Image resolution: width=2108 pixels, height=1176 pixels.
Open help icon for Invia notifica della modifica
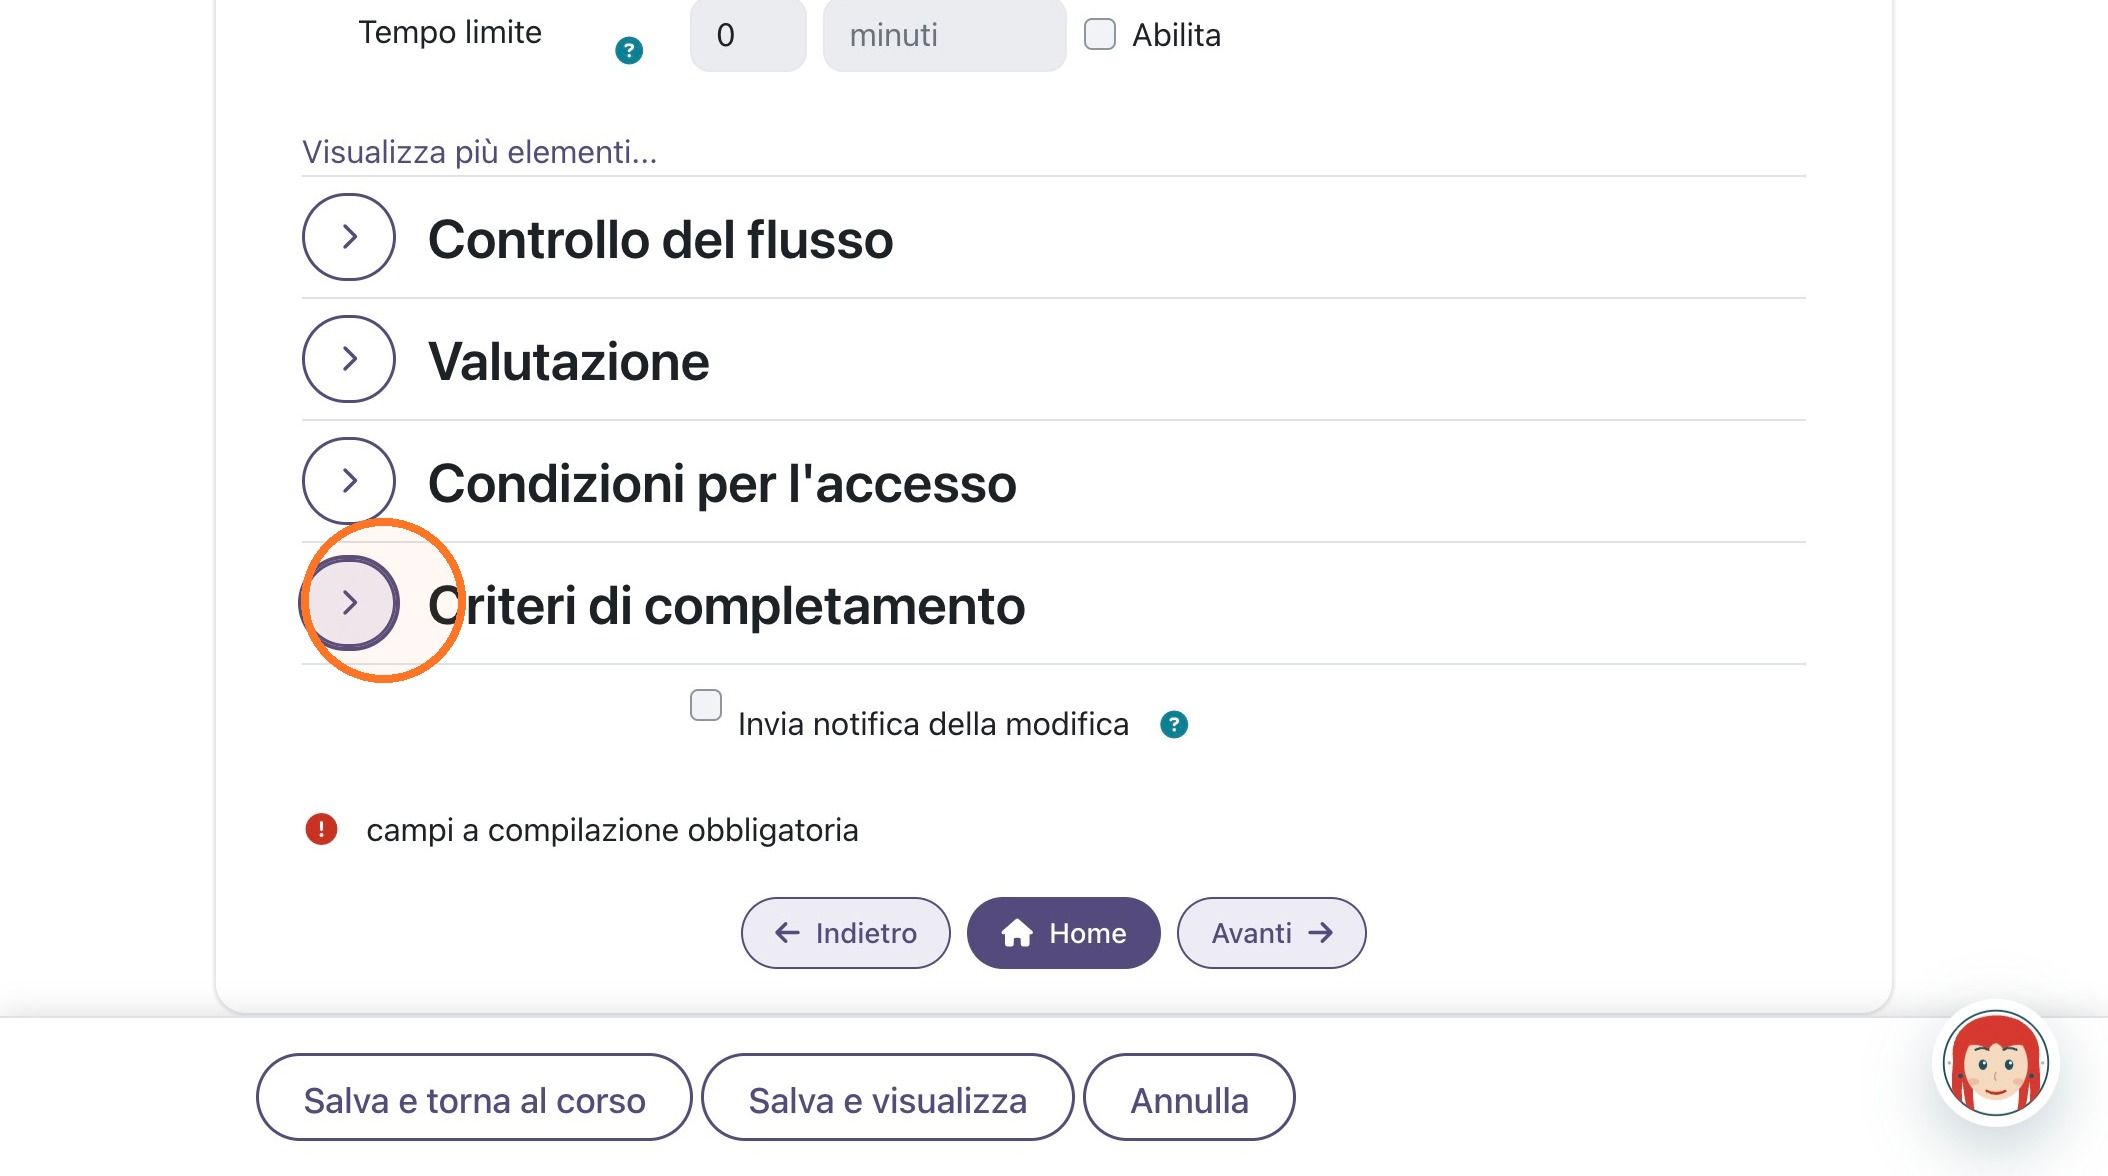click(1174, 725)
